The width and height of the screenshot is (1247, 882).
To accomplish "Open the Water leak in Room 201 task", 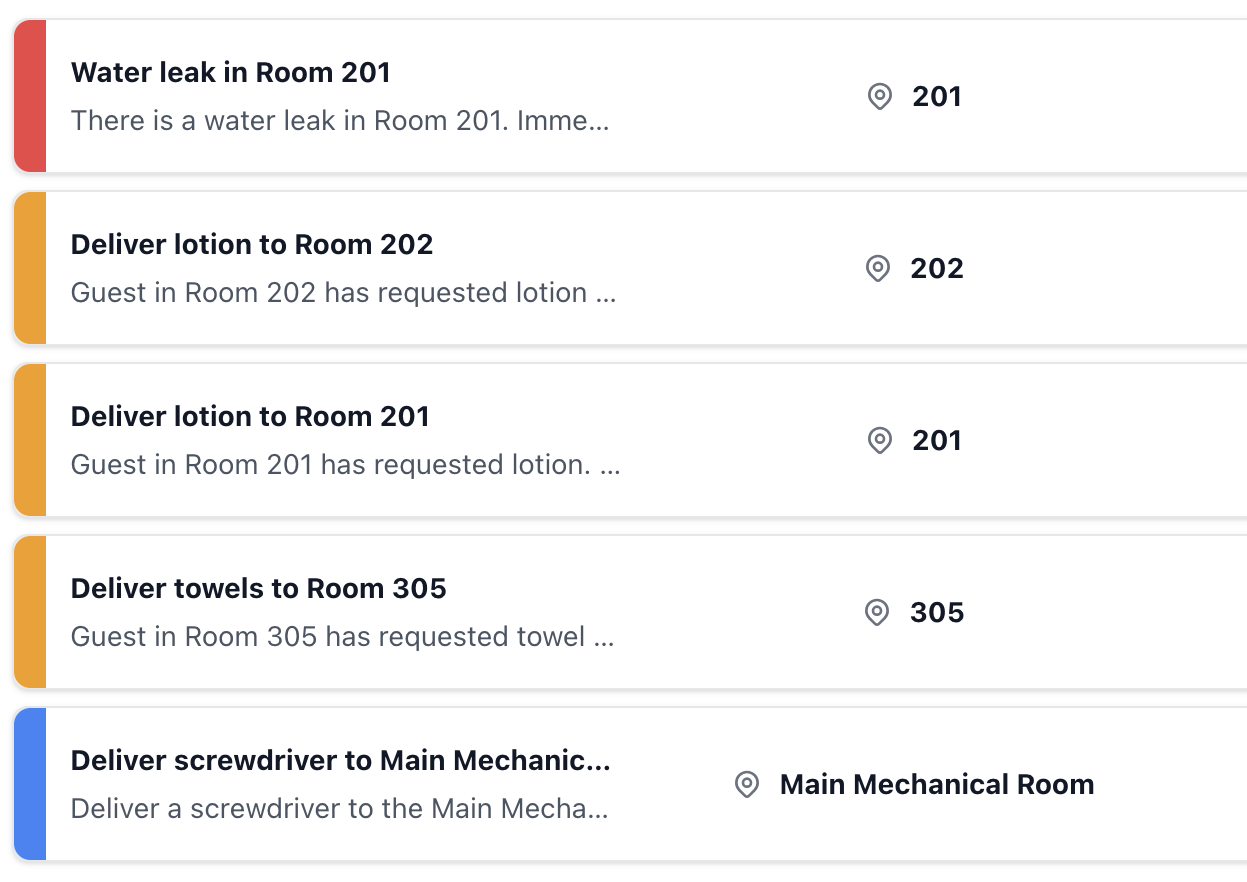I will click(231, 72).
